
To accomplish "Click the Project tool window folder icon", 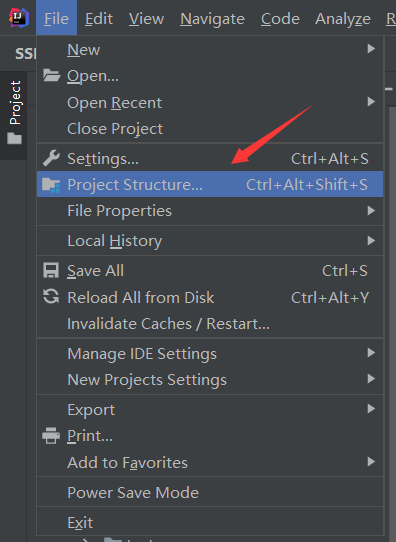I will (15, 138).
